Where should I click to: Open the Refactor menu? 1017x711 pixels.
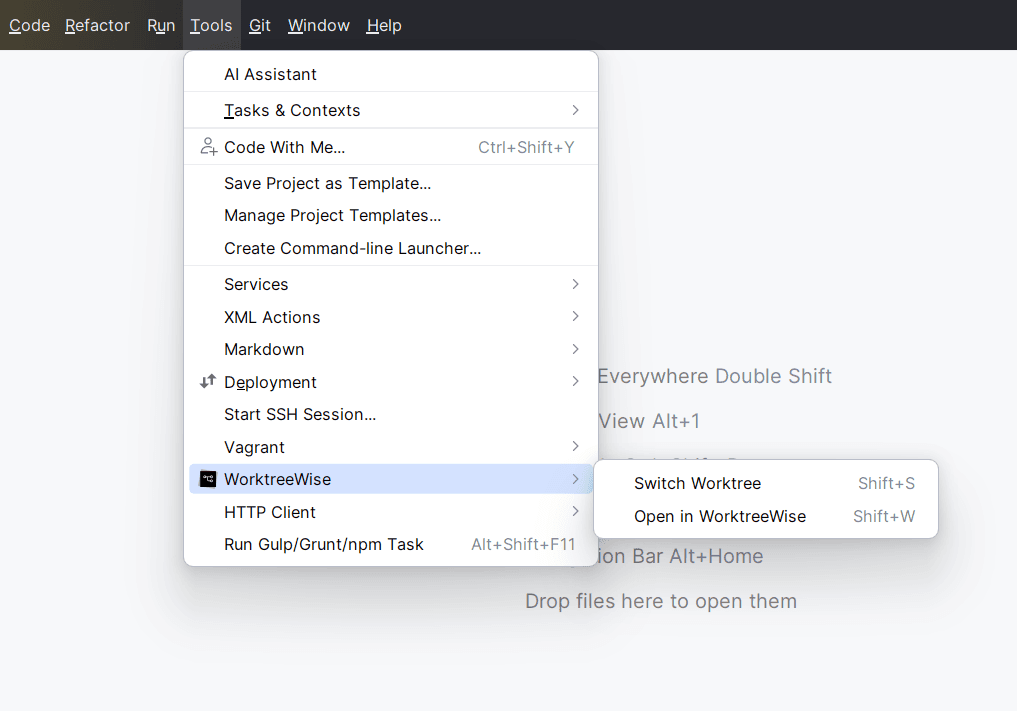[97, 25]
